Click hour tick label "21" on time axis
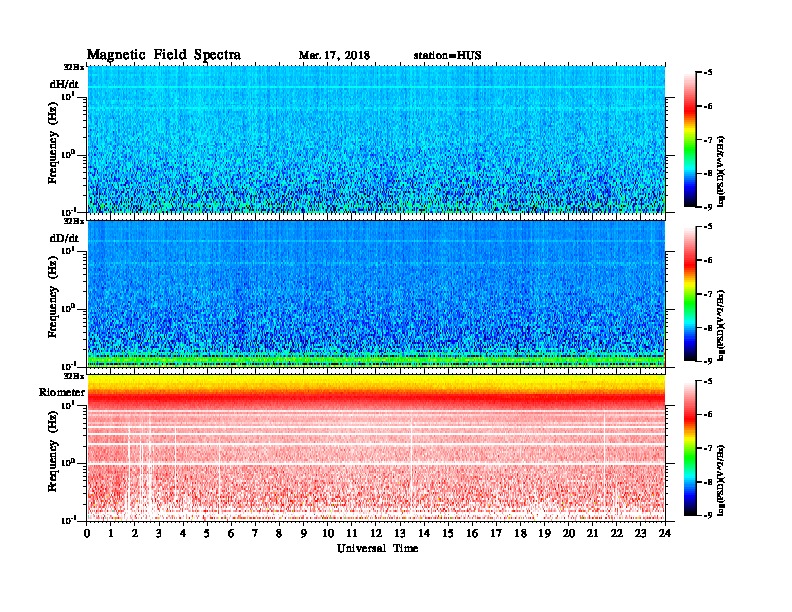This screenshot has width=792, height=612. tap(592, 533)
